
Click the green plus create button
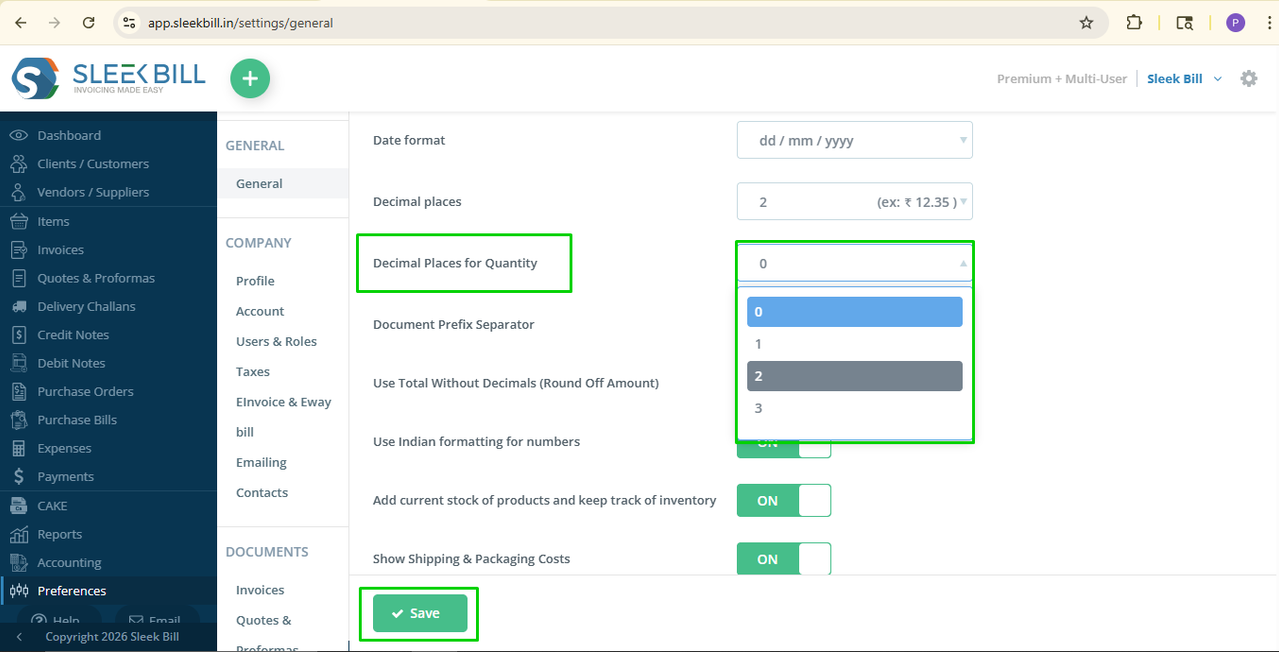click(x=250, y=79)
